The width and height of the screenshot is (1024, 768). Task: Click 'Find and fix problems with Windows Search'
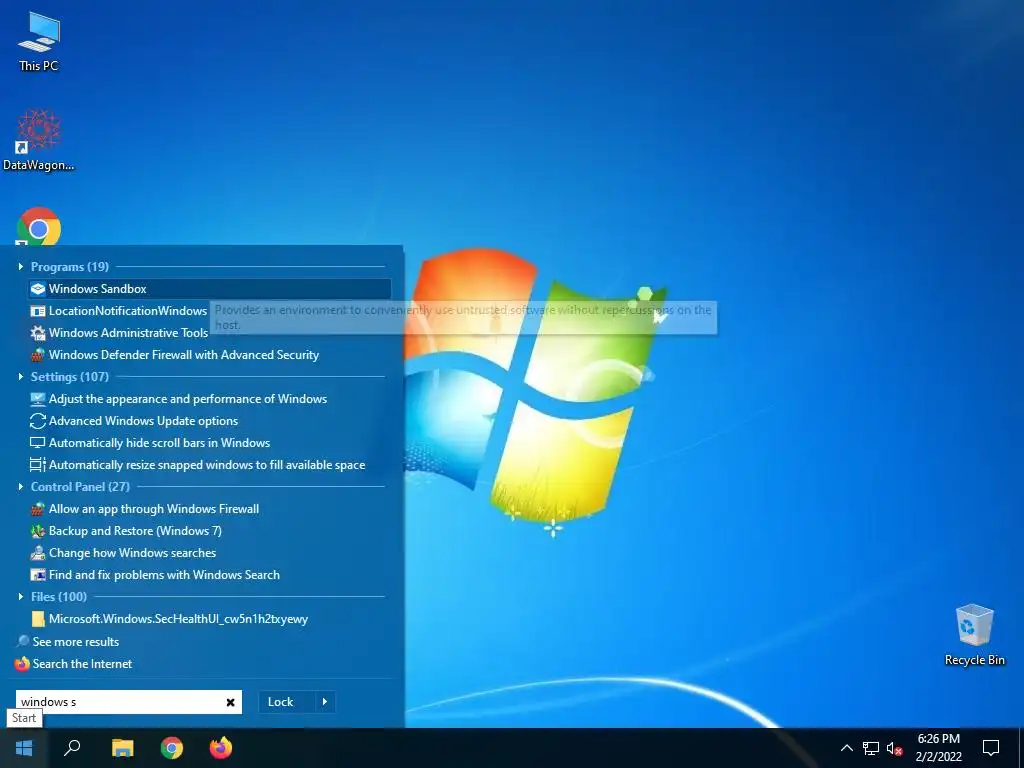(165, 575)
